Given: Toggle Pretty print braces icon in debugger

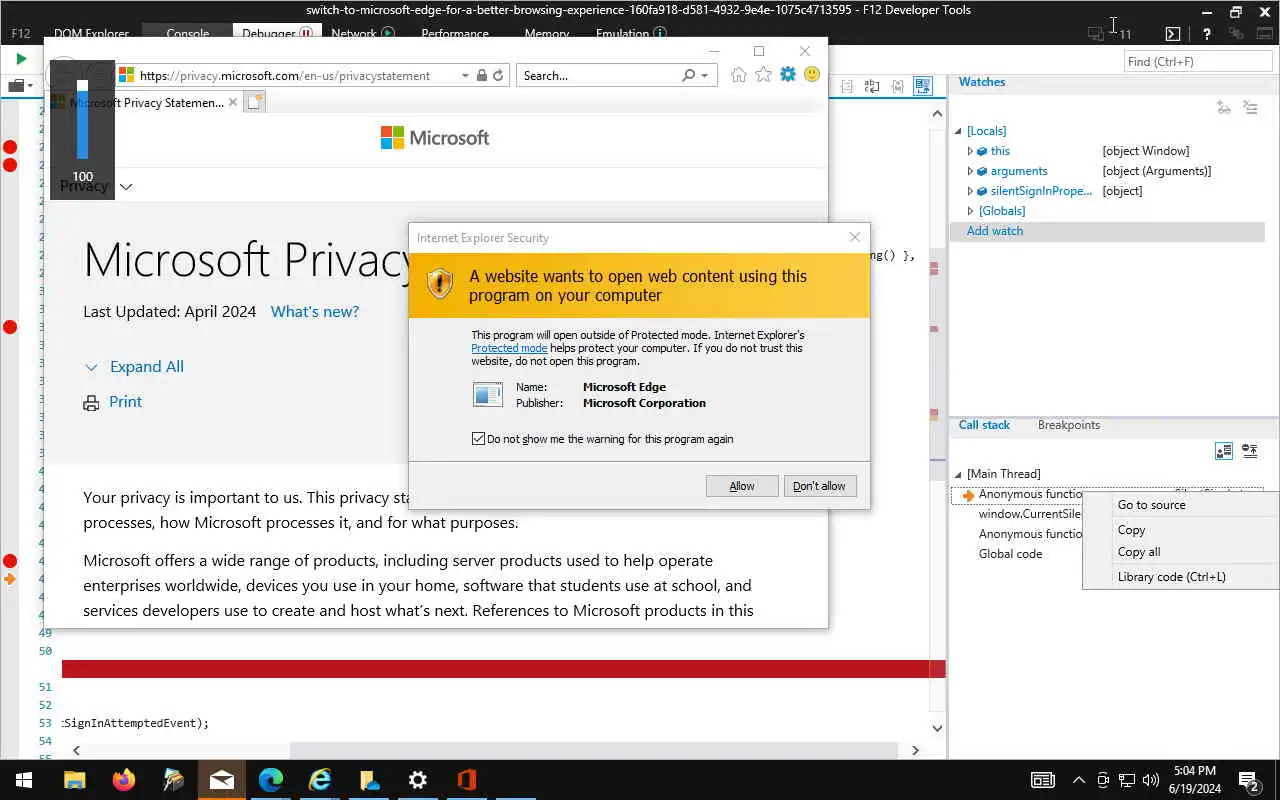Looking at the screenshot, I should tap(897, 87).
